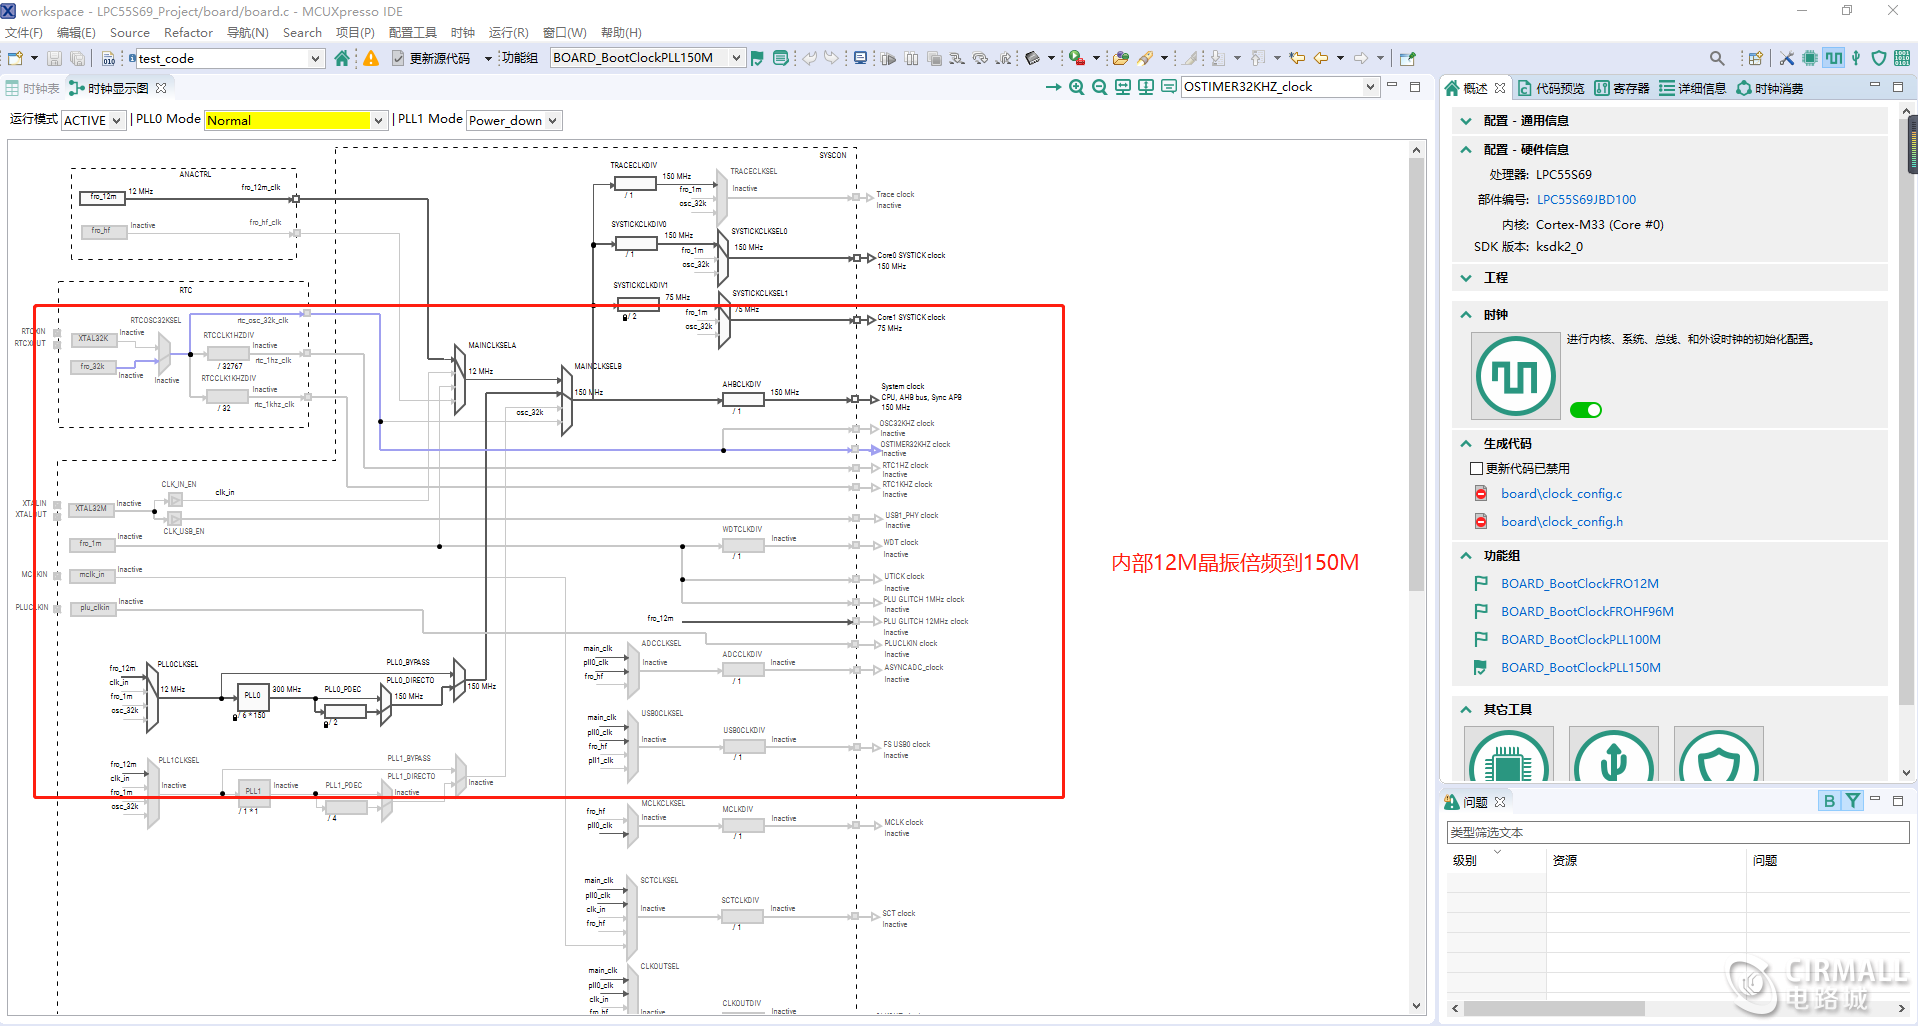The height and width of the screenshot is (1026, 1918).
Task: Zoom in on the clock diagram
Action: pyautogui.click(x=1076, y=87)
